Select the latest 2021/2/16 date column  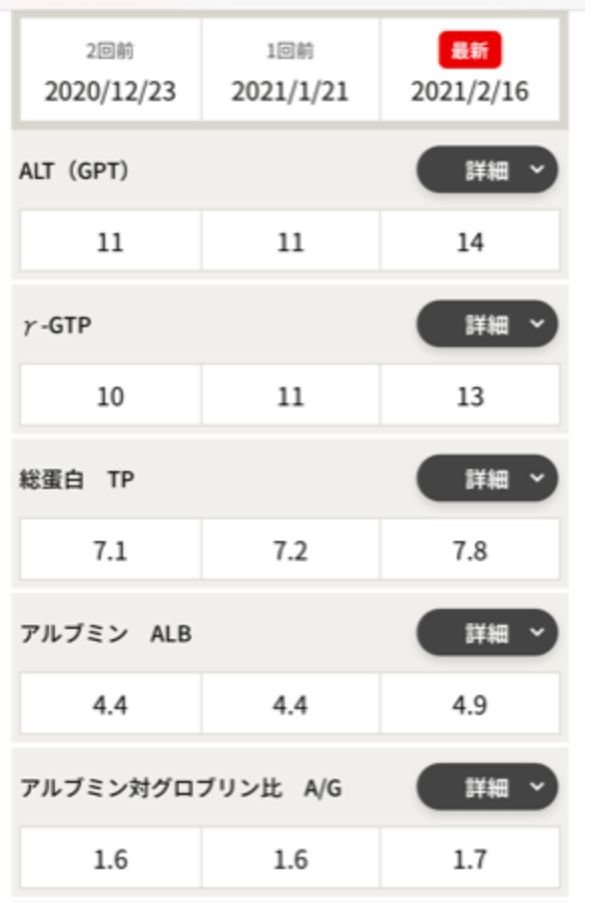click(x=470, y=70)
